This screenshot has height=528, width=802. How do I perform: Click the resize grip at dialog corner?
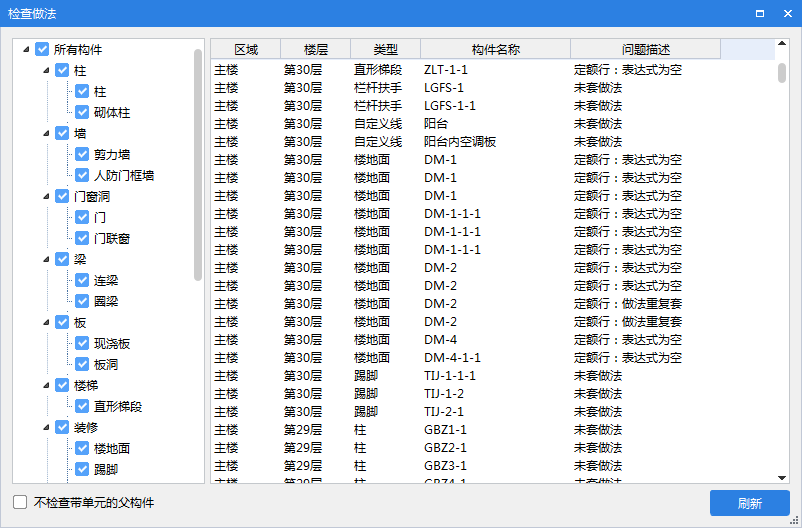794,521
